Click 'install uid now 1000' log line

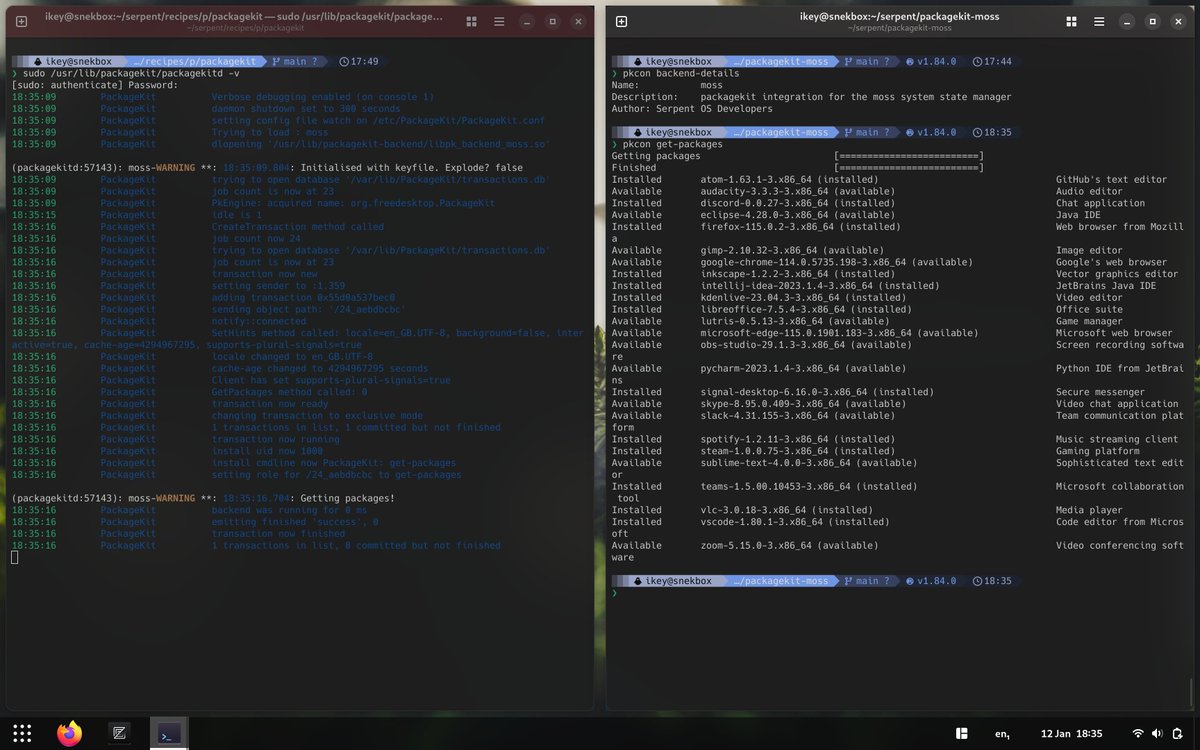(x=167, y=451)
